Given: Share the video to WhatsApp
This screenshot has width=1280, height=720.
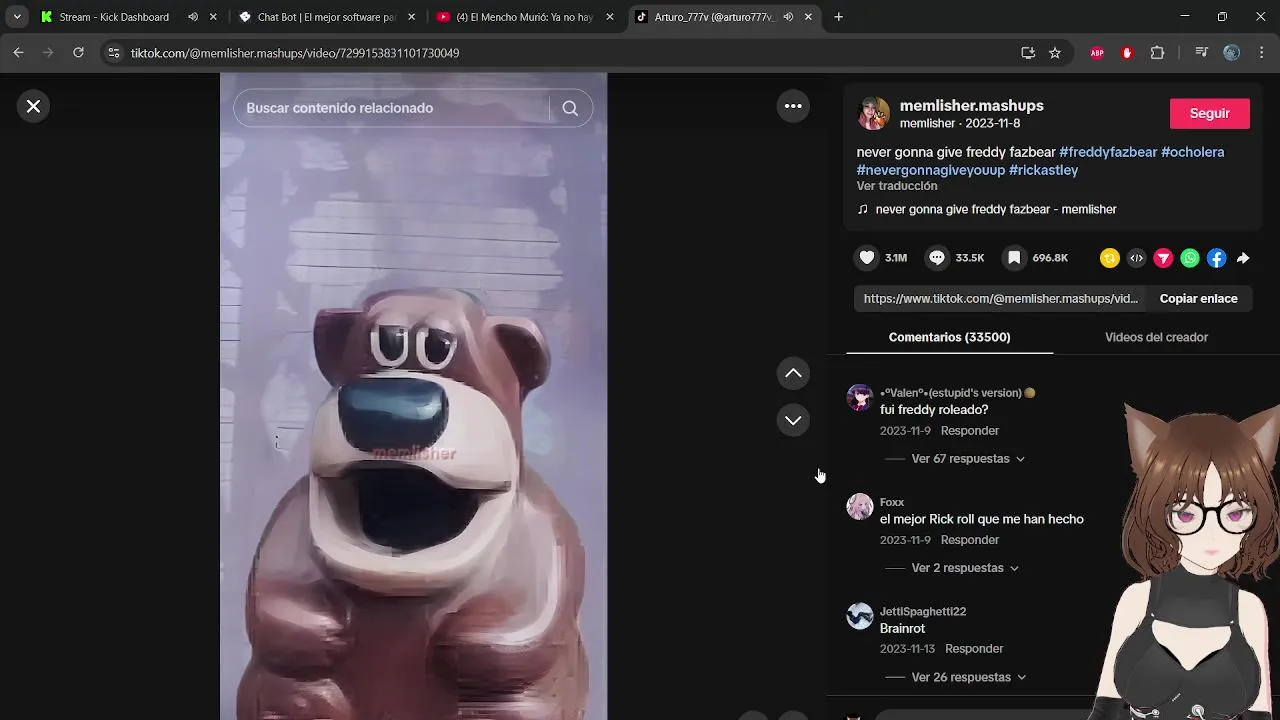Looking at the screenshot, I should 1190,258.
